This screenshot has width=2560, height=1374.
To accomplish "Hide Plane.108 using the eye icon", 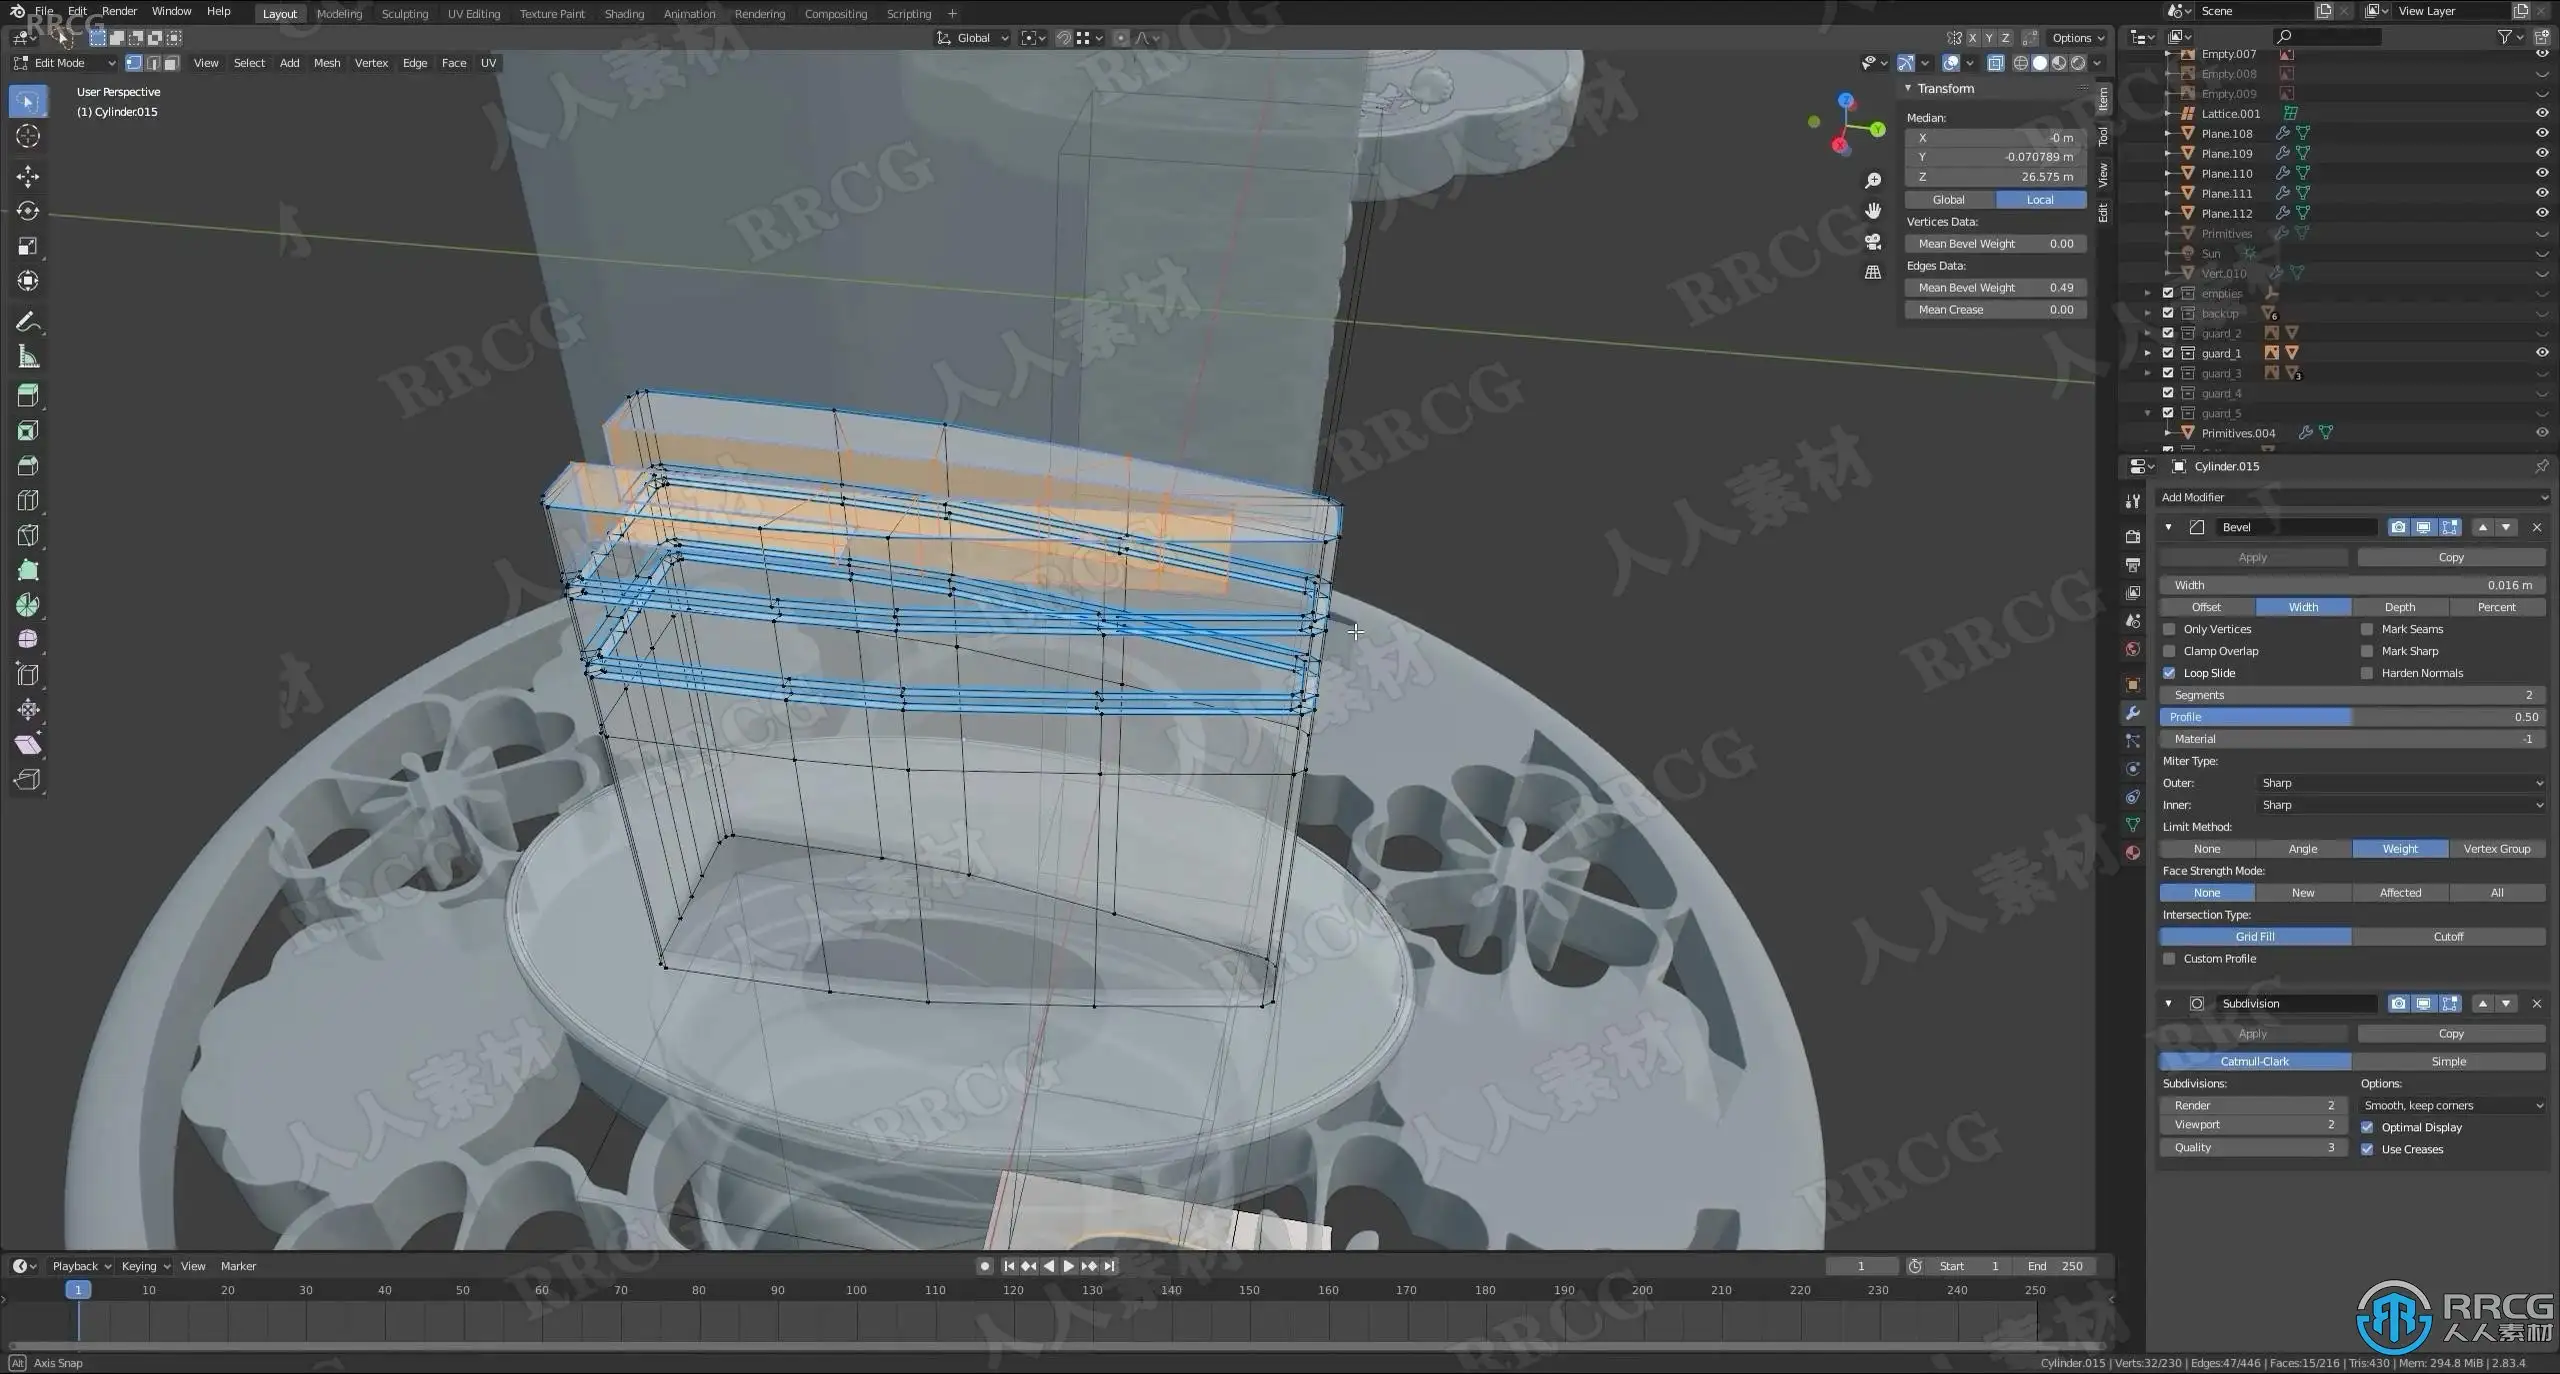I will (2541, 133).
